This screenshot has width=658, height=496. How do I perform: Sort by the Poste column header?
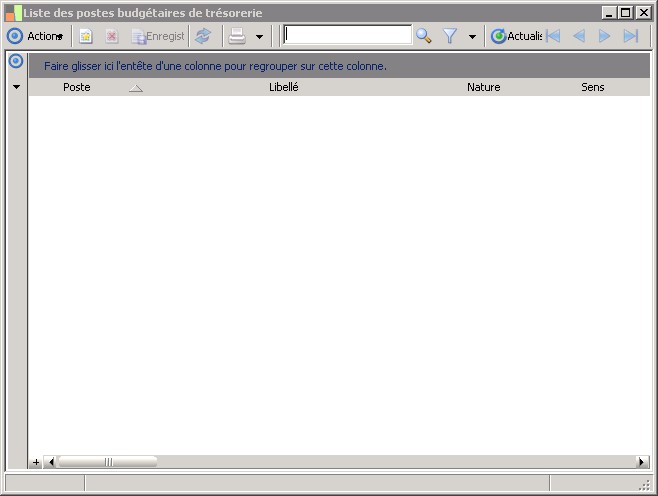click(76, 87)
